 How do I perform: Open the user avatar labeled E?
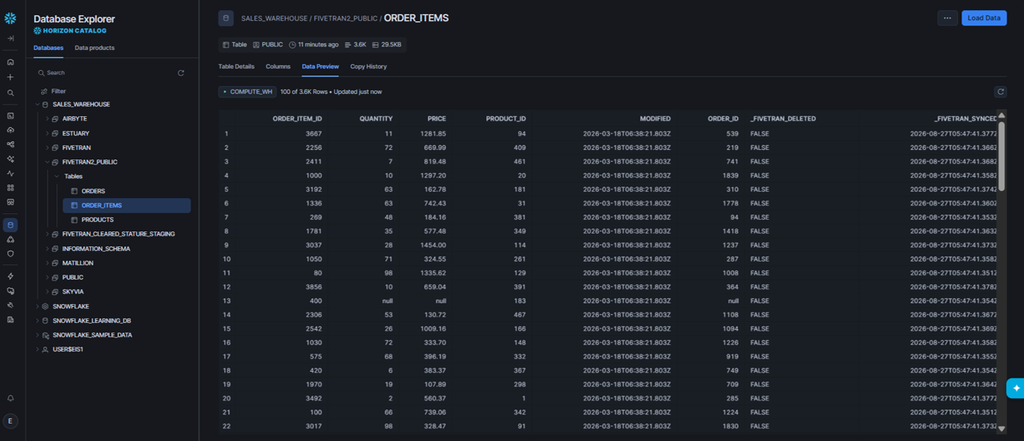[x=10, y=421]
